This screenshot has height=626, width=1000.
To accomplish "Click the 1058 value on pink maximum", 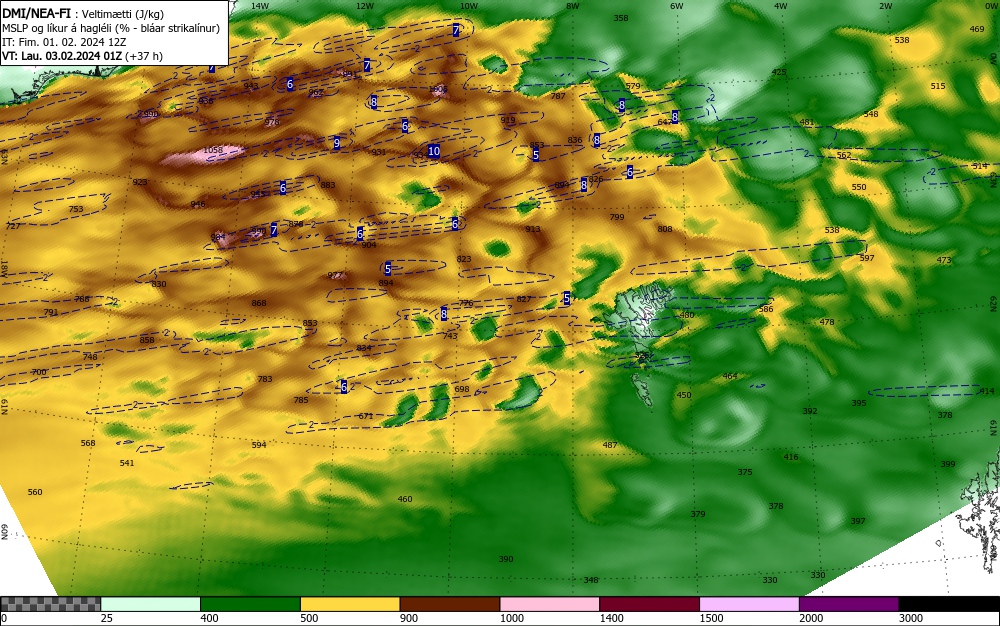I will [x=213, y=150].
